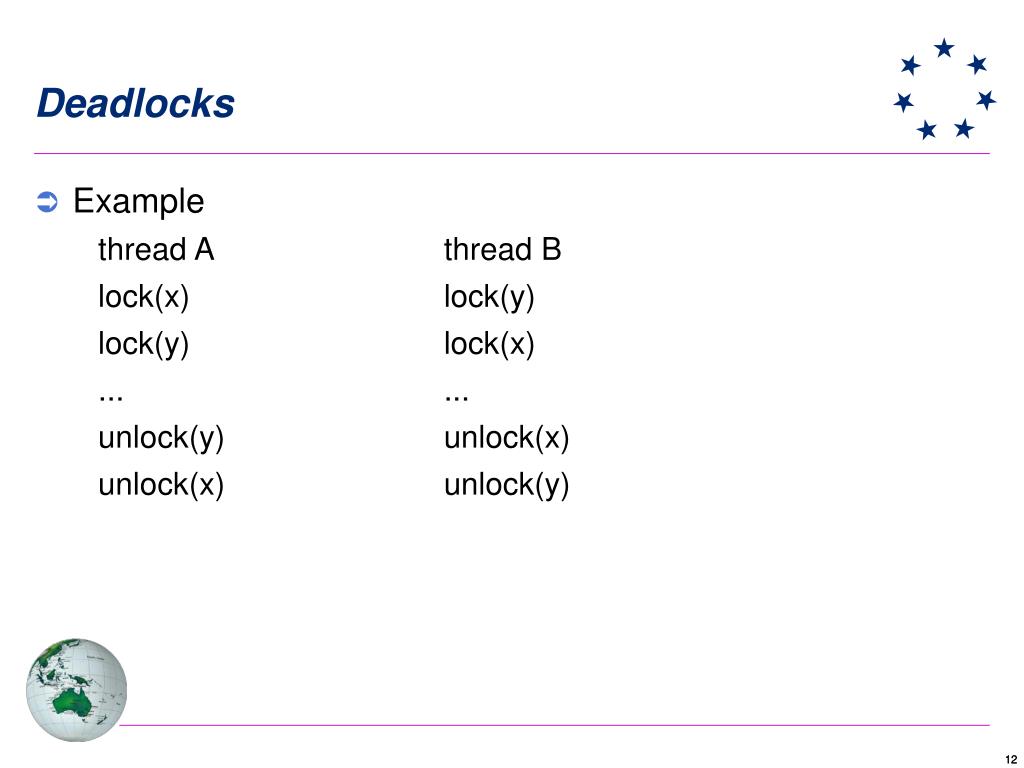Click lock(y) under thread B
This screenshot has width=1024, height=768.
pos(489,297)
